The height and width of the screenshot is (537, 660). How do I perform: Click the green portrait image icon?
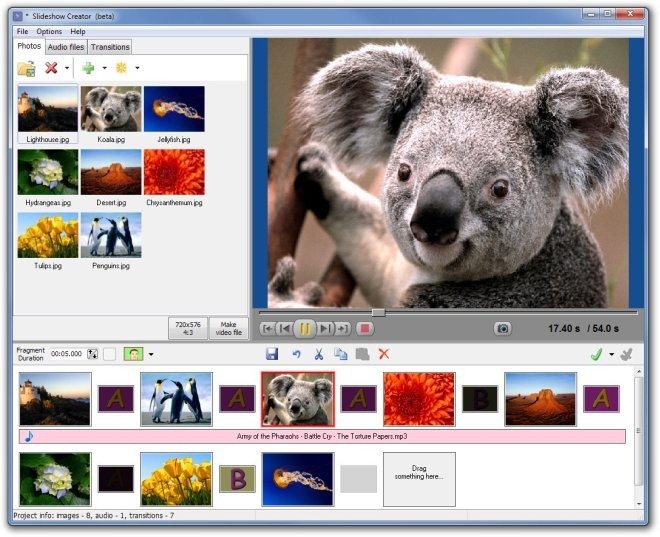click(x=133, y=354)
